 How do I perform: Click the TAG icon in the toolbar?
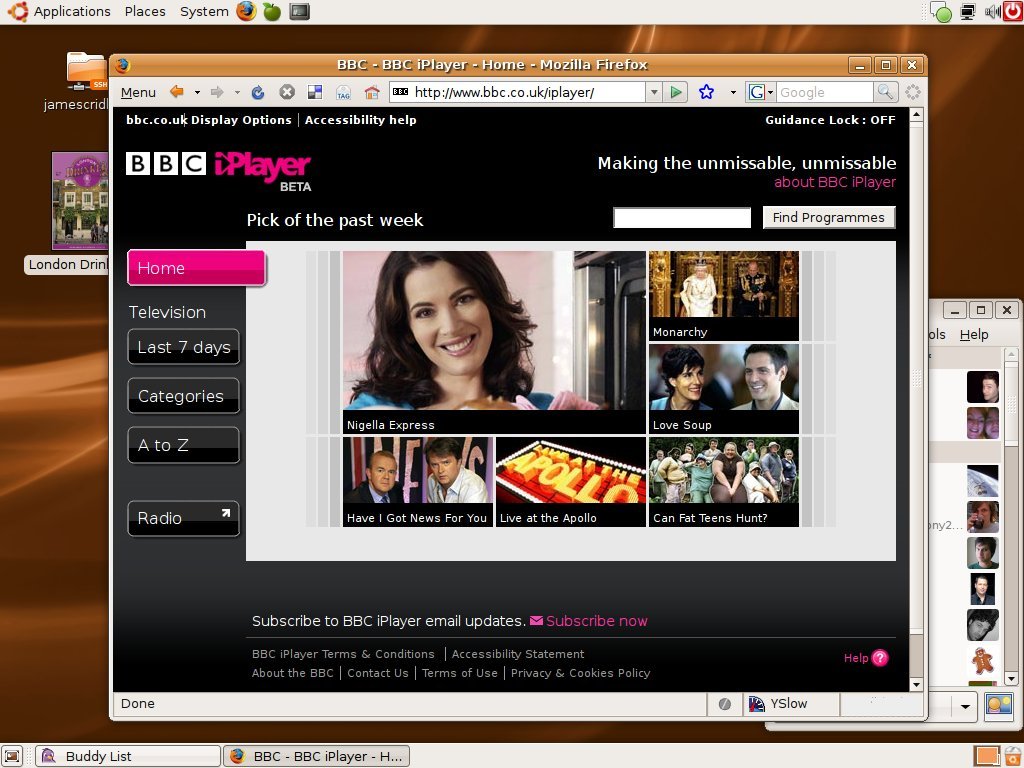tap(343, 91)
